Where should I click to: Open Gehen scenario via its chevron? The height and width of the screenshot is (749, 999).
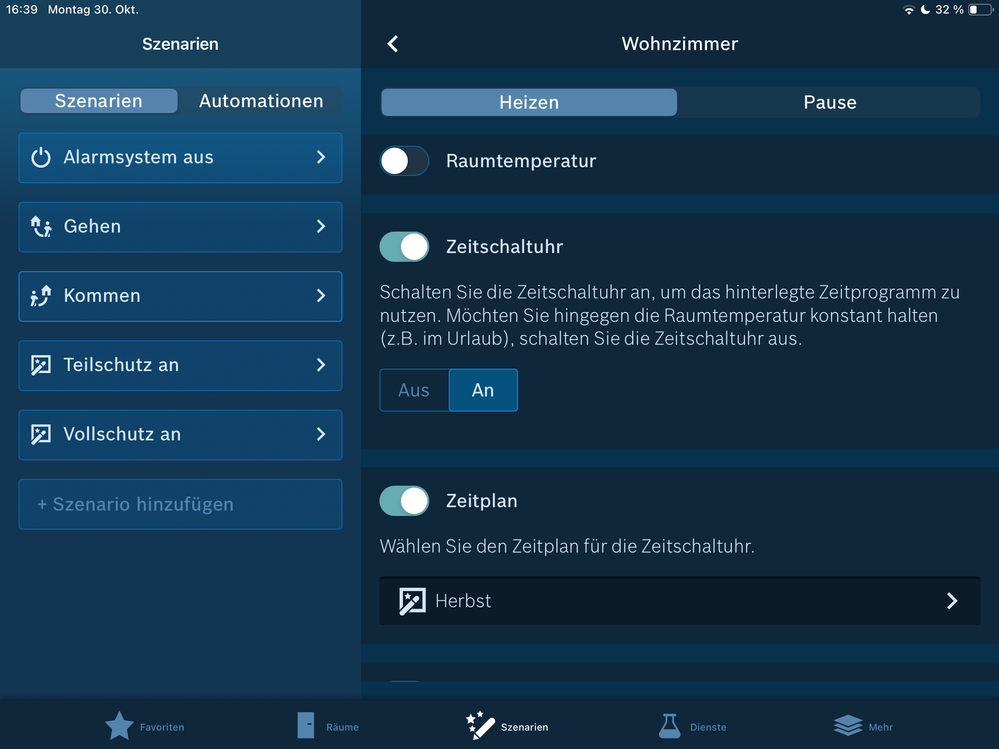321,227
